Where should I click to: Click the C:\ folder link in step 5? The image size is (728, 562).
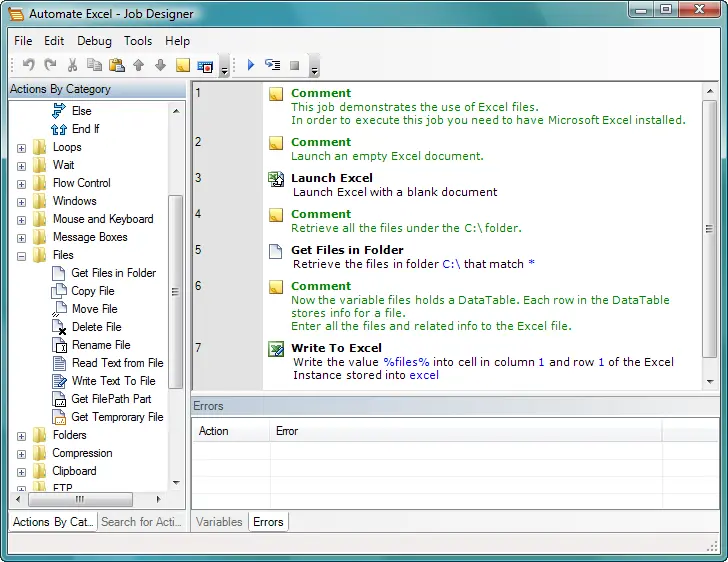click(451, 264)
